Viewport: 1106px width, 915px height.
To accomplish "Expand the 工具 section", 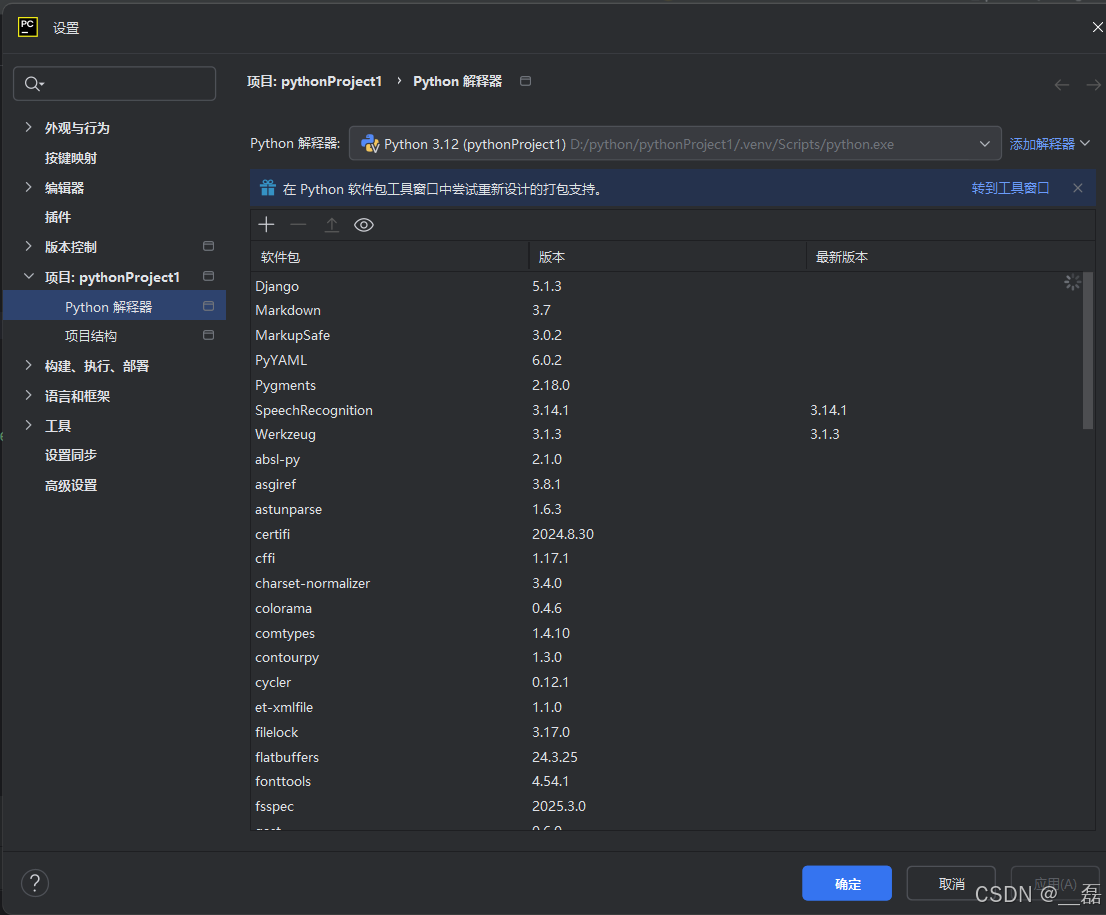I will click(x=28, y=425).
